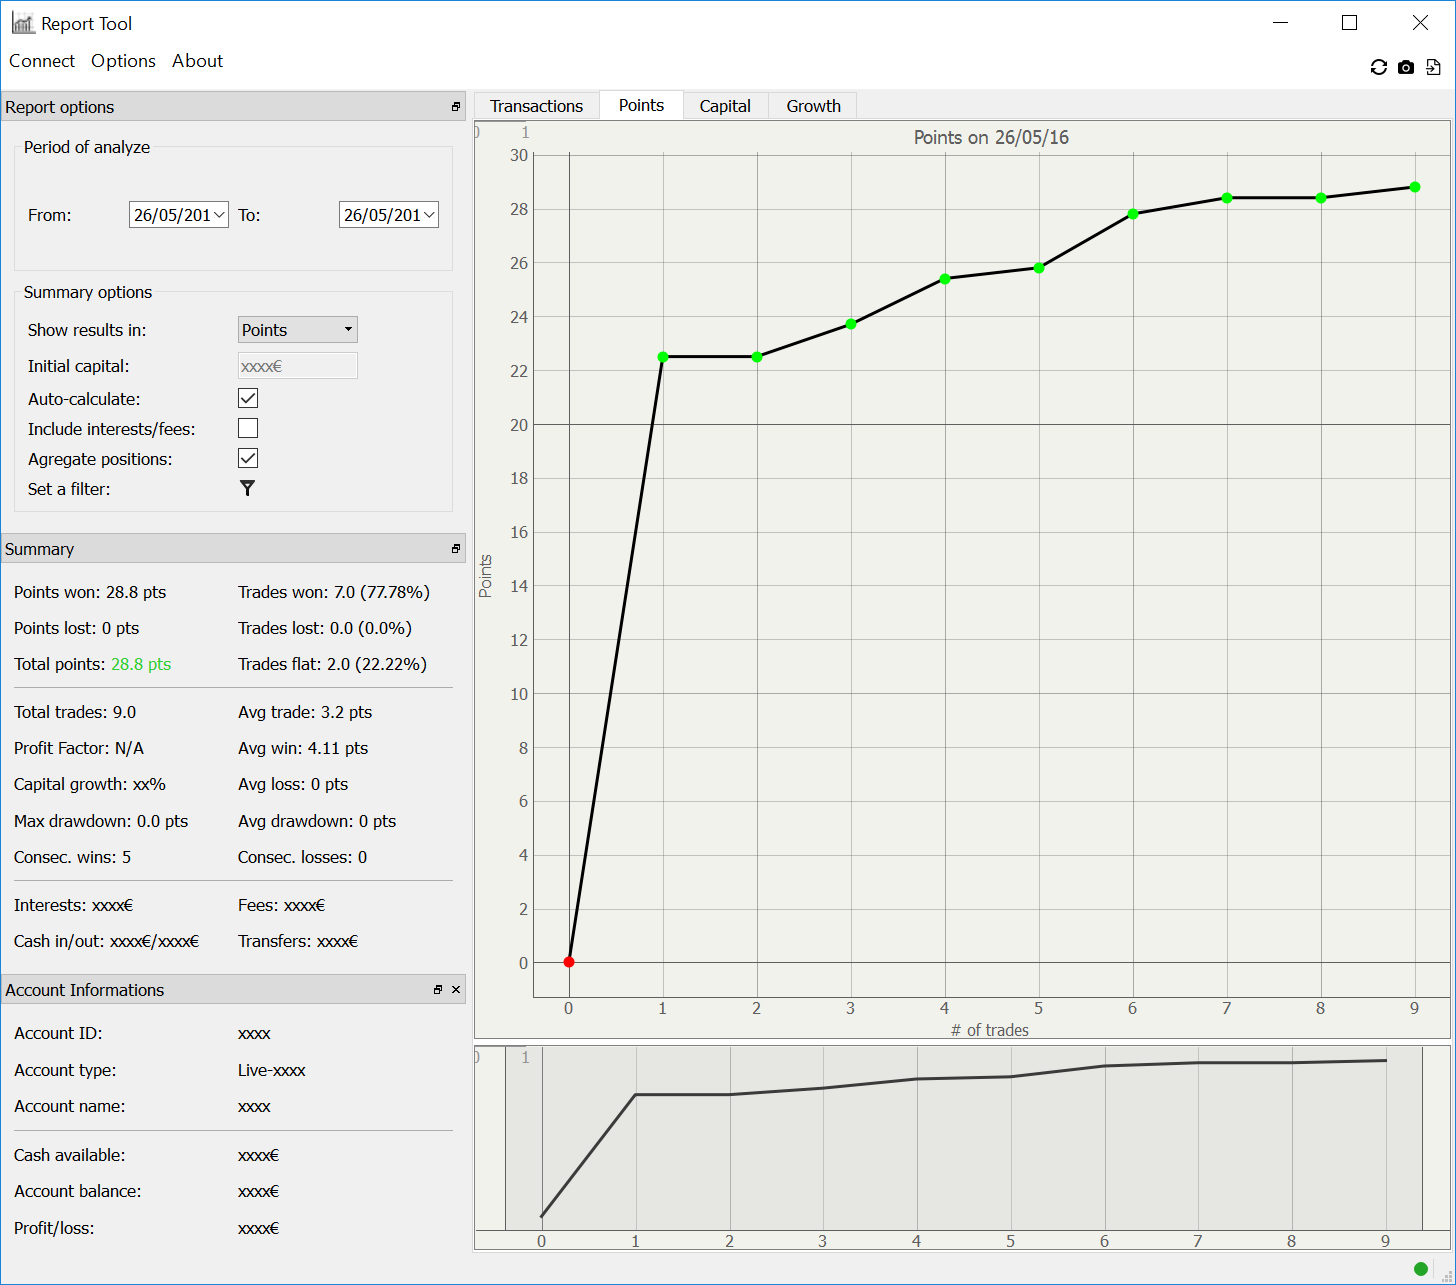Open the To date dropdown
The height and width of the screenshot is (1285, 1456).
pyautogui.click(x=429, y=214)
